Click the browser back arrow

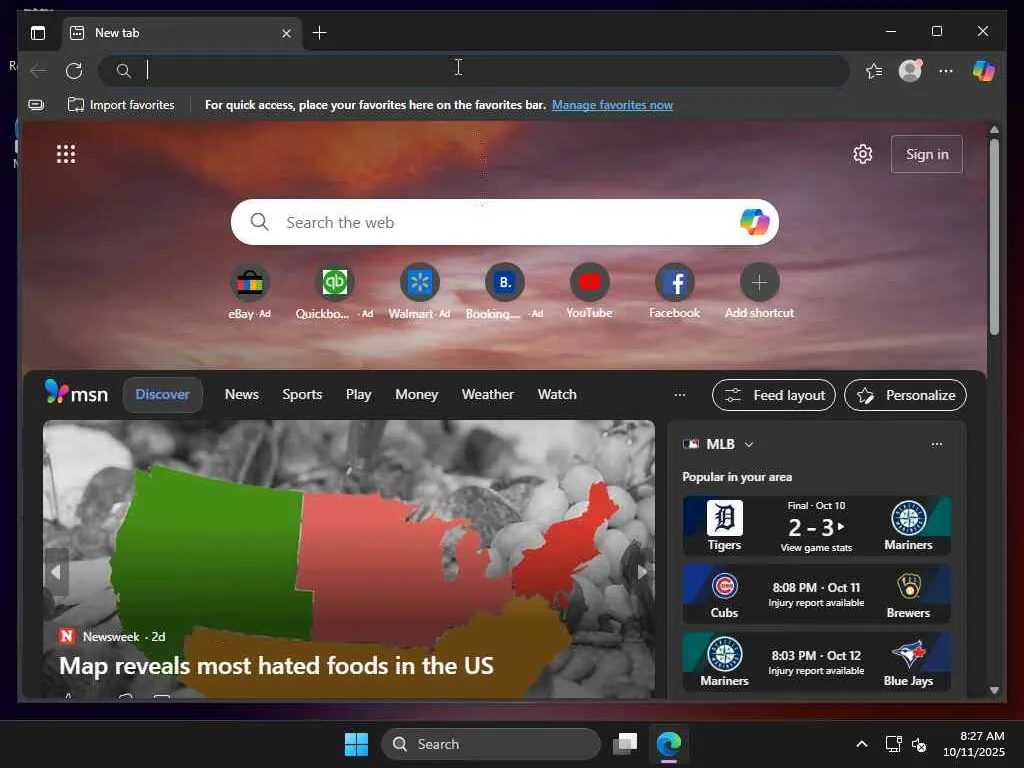pyautogui.click(x=39, y=71)
